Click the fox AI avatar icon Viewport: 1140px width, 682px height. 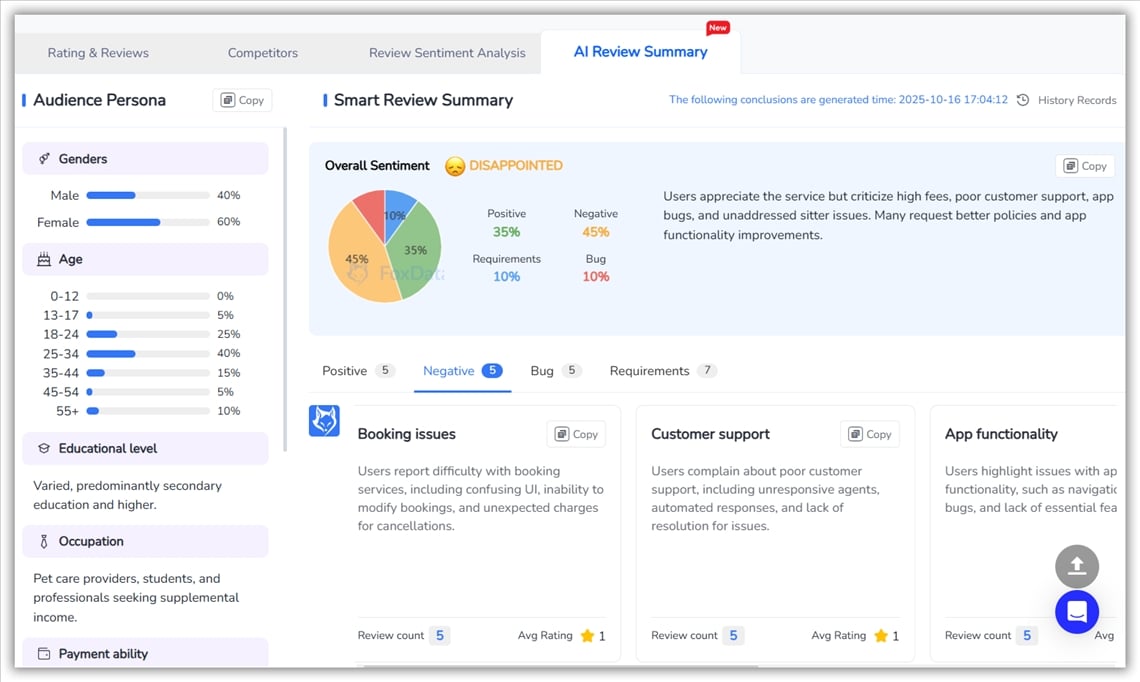[x=324, y=421]
